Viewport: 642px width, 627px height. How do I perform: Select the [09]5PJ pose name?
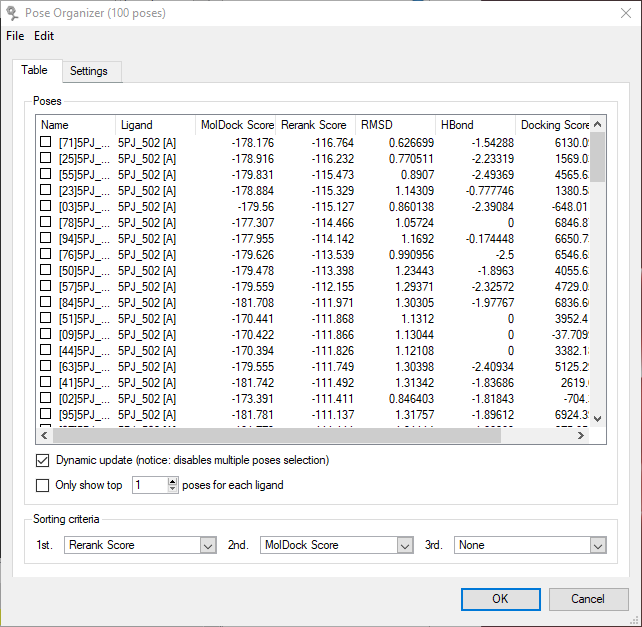tap(84, 335)
